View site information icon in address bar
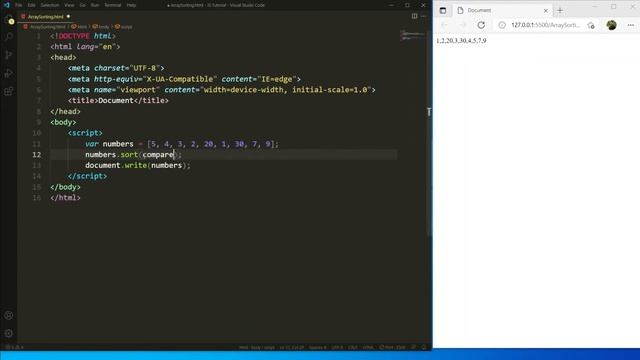This screenshot has height=360, width=640. point(502,25)
